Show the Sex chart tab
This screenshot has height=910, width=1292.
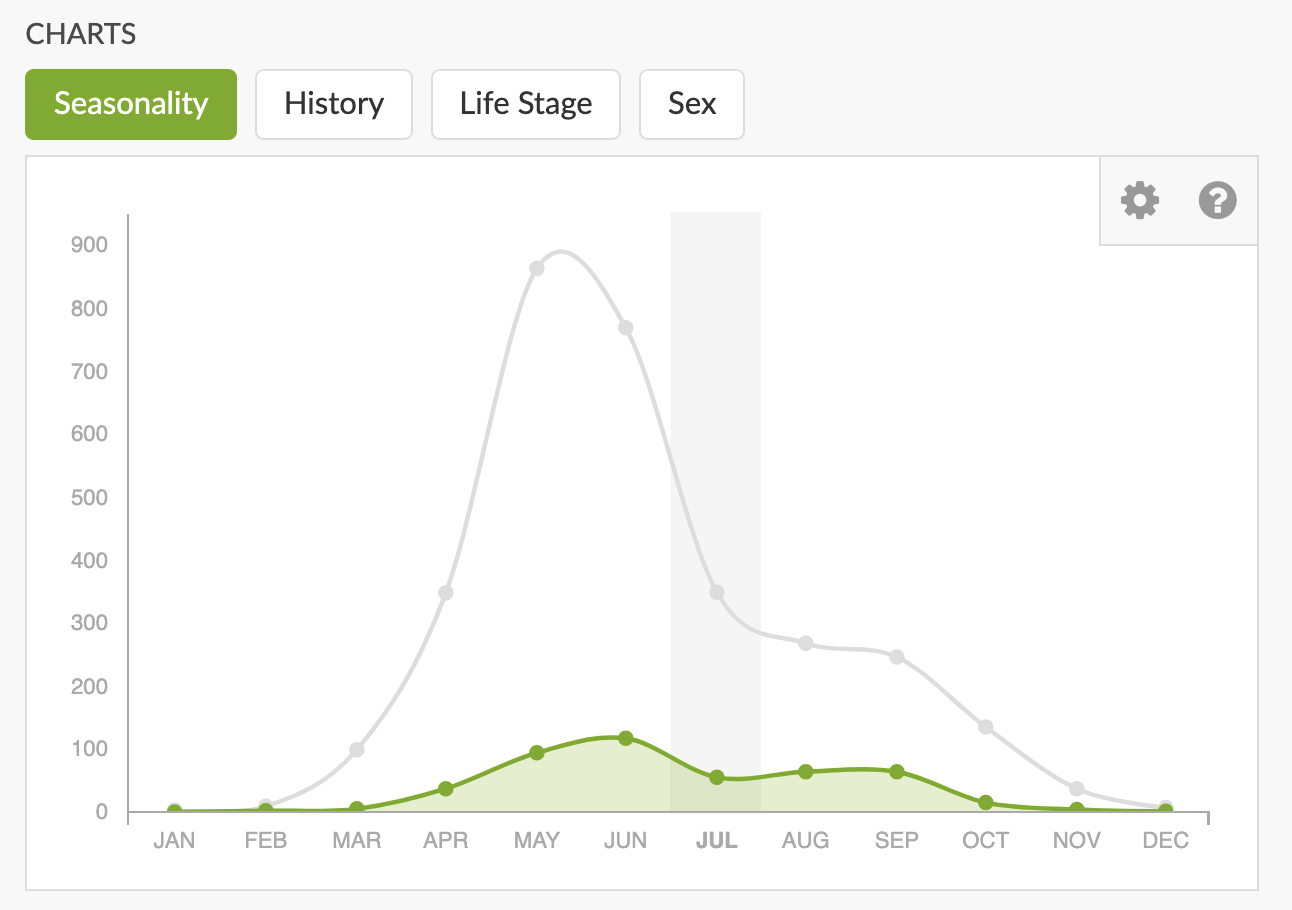692,104
